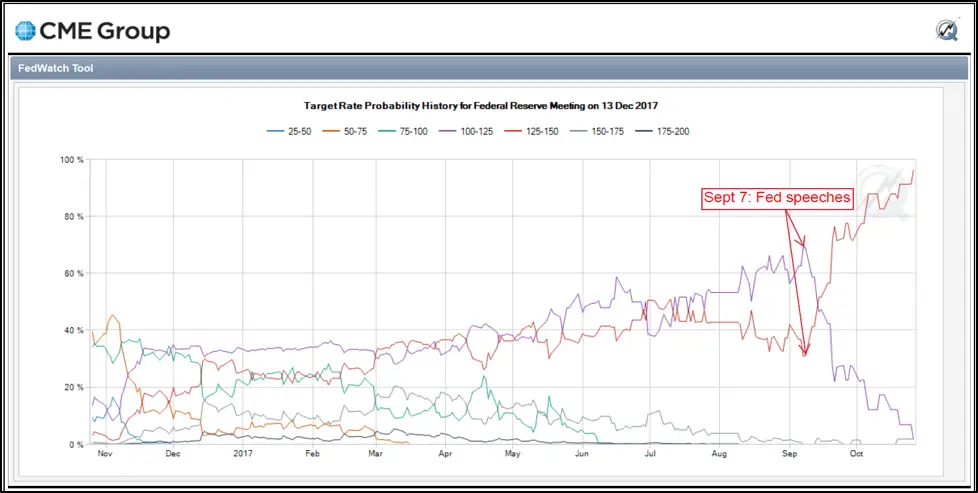Click the 100 % label on the y-axis

72,160
